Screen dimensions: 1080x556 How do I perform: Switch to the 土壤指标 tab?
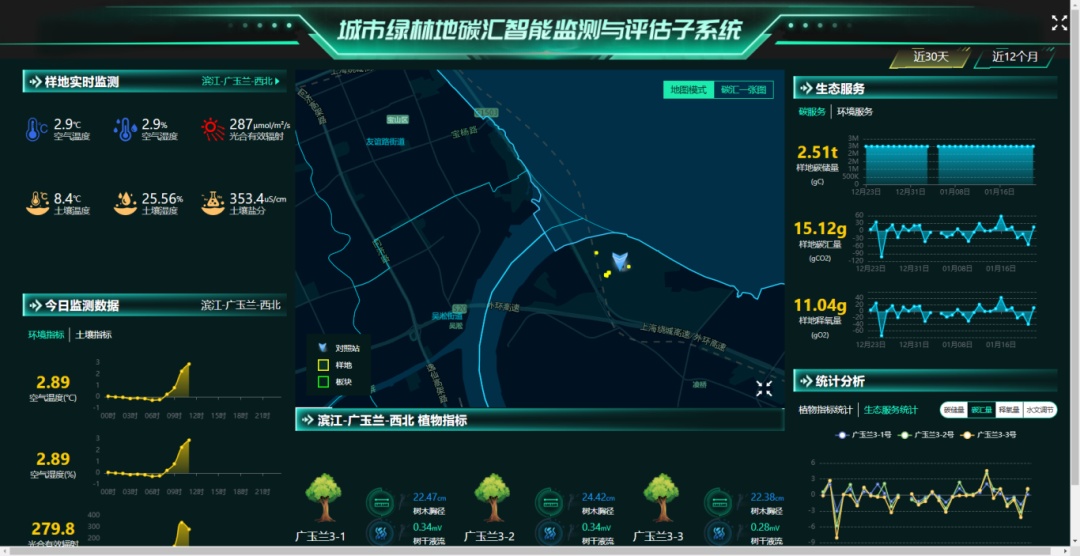click(x=94, y=335)
